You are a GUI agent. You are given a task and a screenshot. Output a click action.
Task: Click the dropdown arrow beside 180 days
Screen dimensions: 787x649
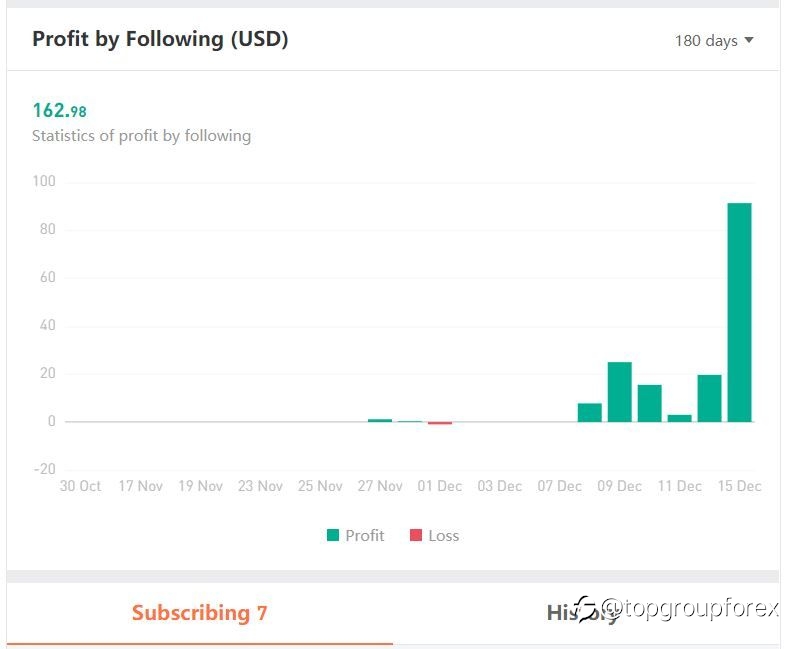pos(749,40)
